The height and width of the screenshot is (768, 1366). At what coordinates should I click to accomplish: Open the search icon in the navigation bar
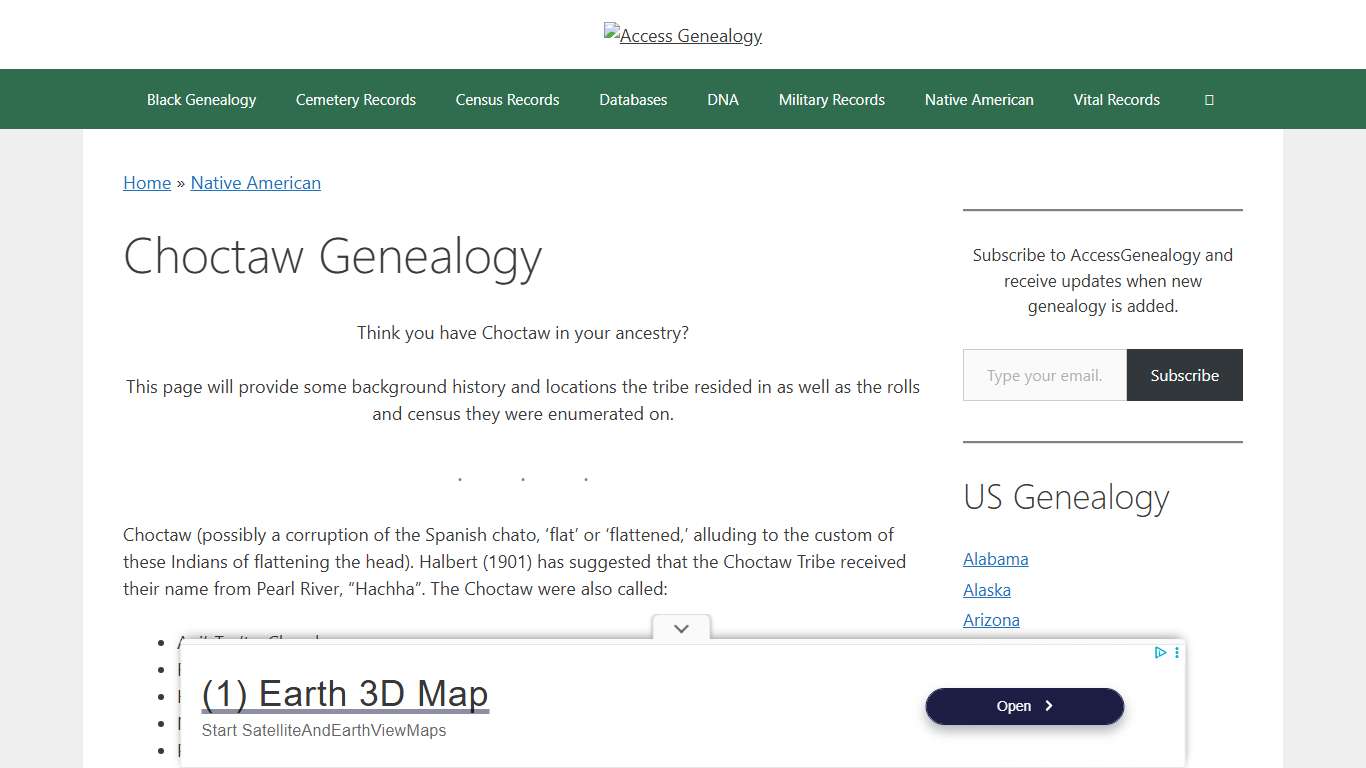click(x=1209, y=99)
